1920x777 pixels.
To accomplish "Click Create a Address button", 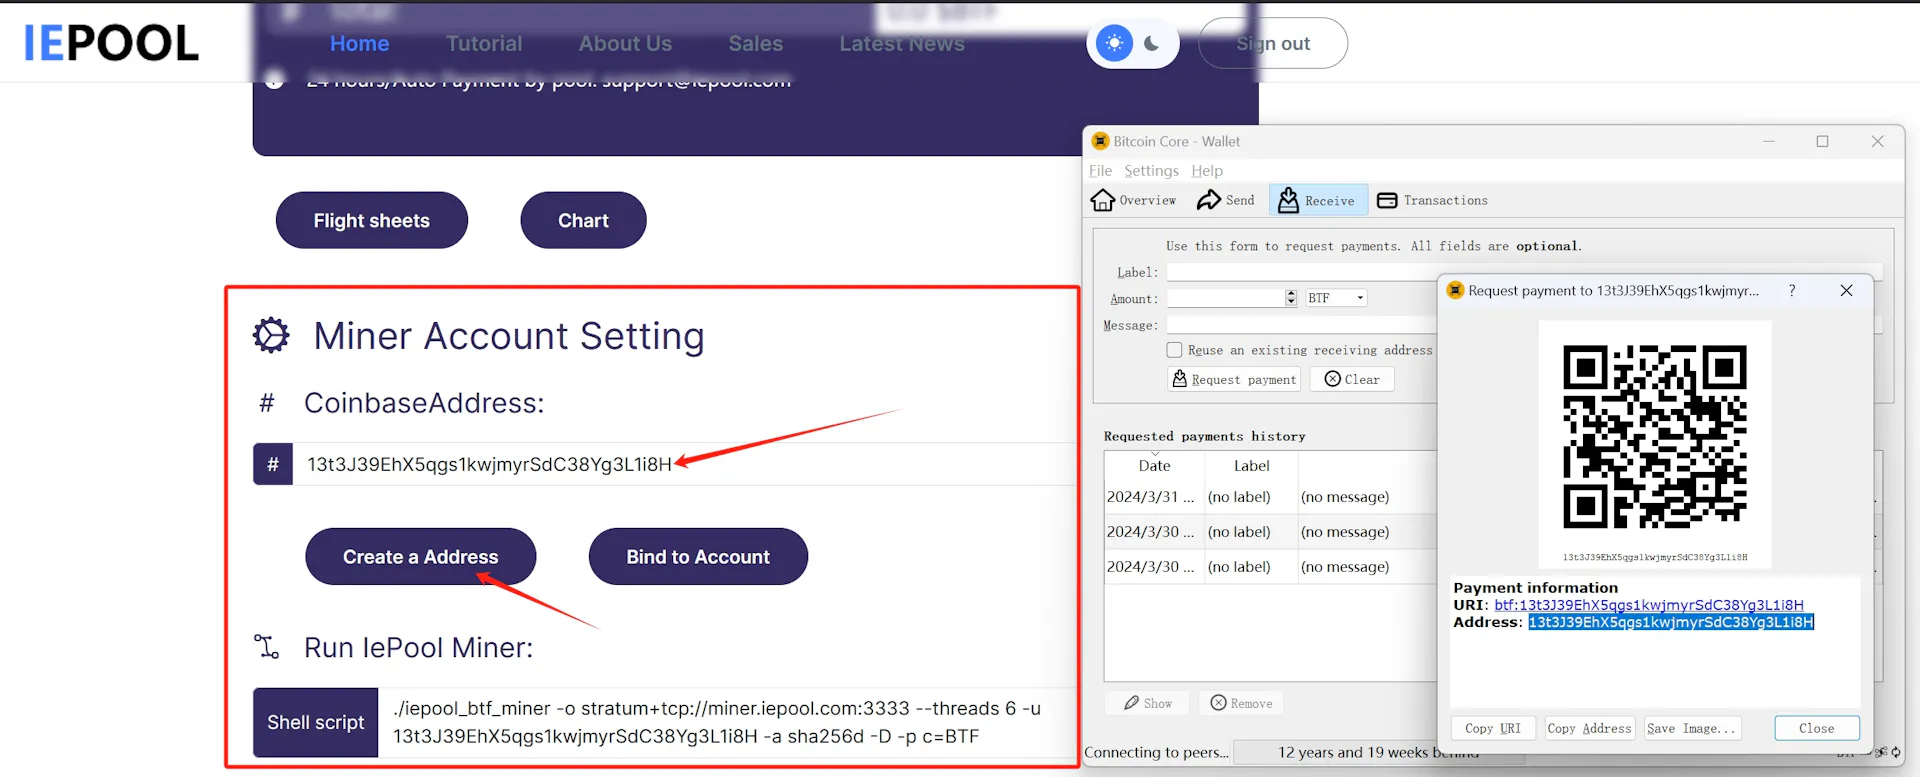I will pos(420,557).
